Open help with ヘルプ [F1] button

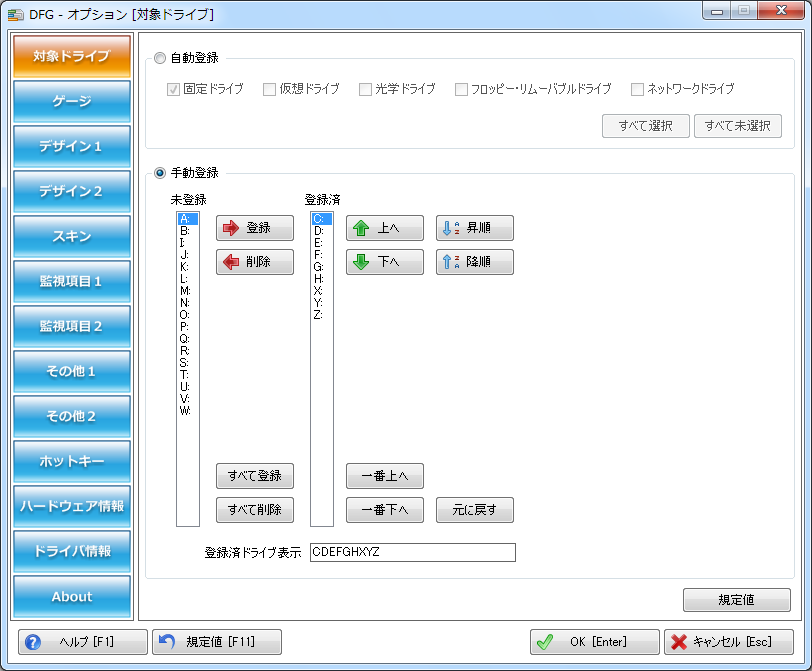pos(83,642)
